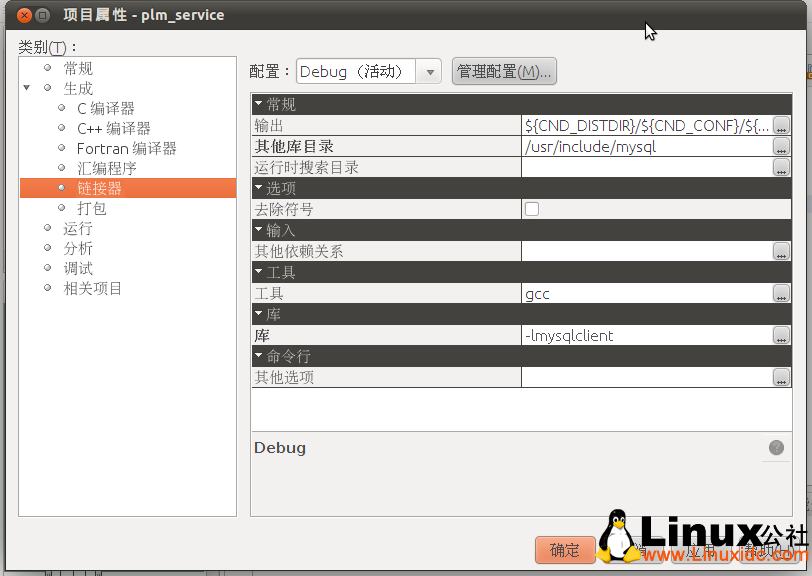Click the 确定 button
812x576 pixels.
pyautogui.click(x=565, y=550)
